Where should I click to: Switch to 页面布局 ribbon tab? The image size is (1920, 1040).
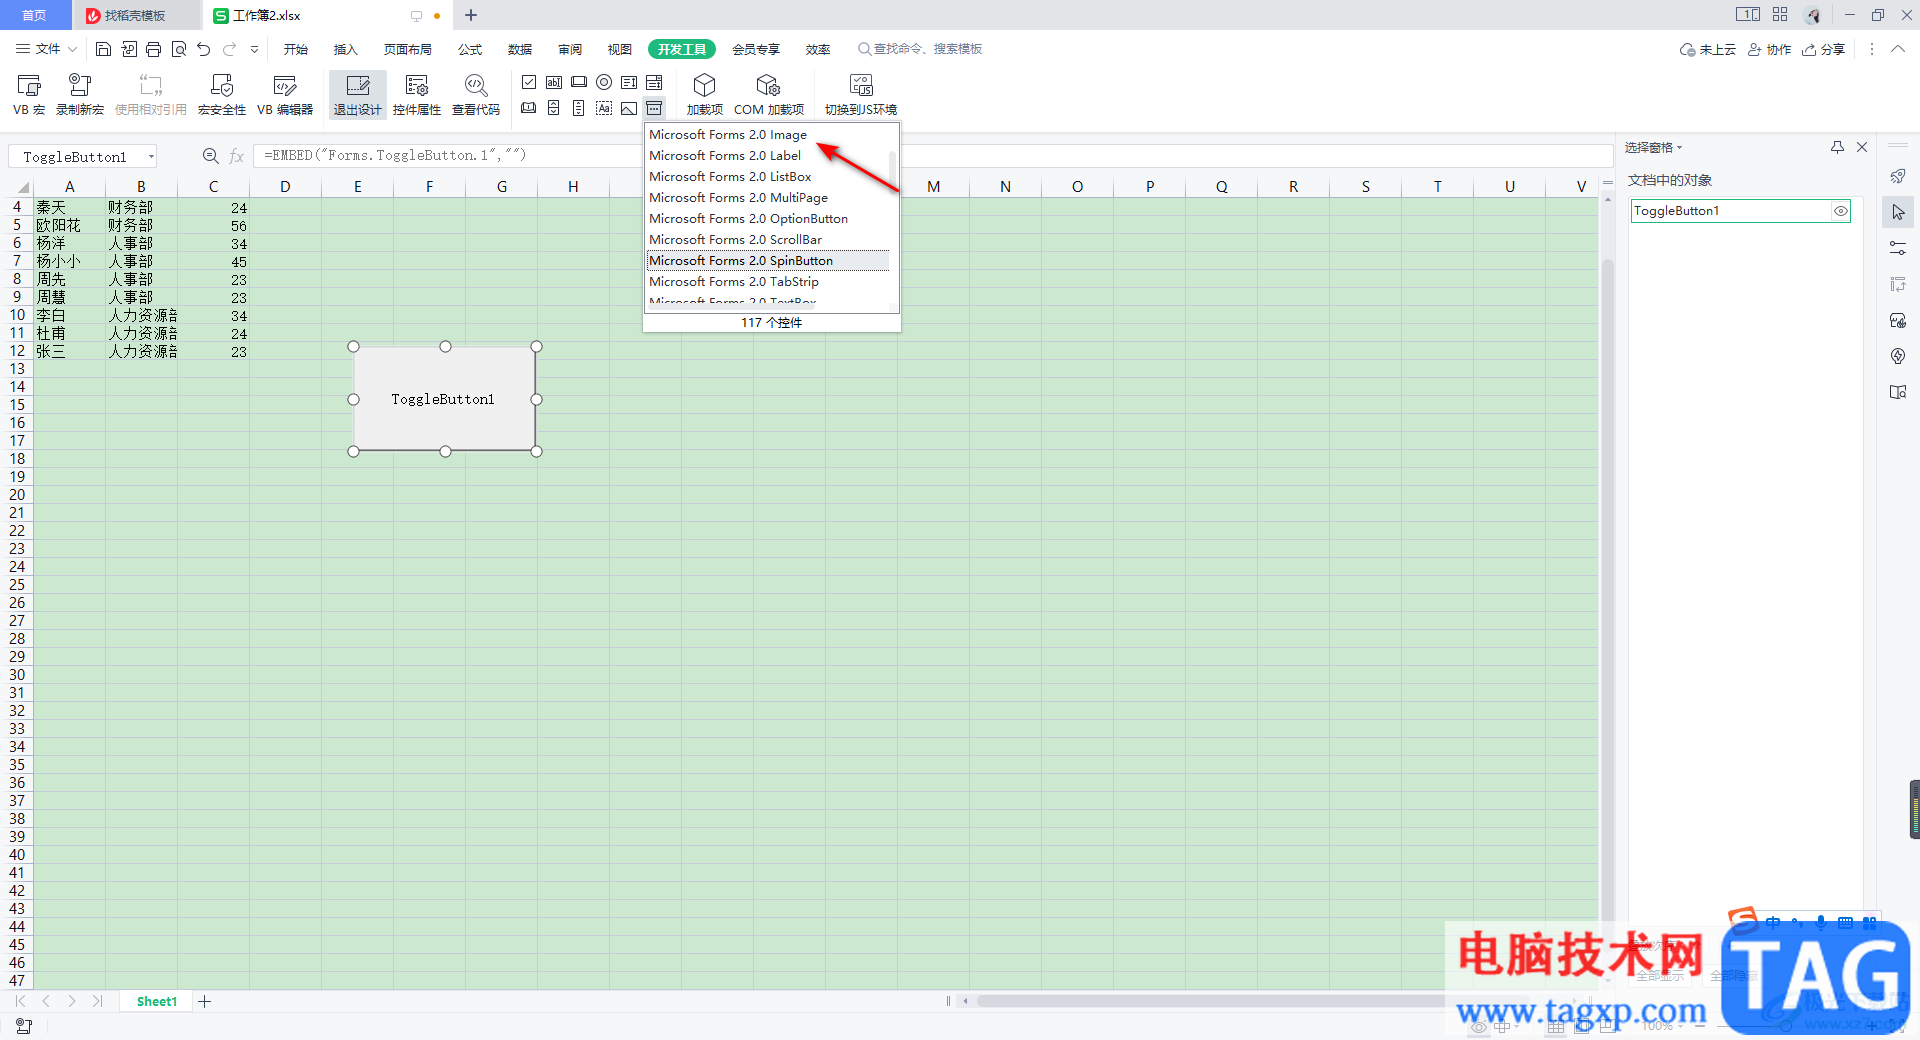click(x=408, y=49)
